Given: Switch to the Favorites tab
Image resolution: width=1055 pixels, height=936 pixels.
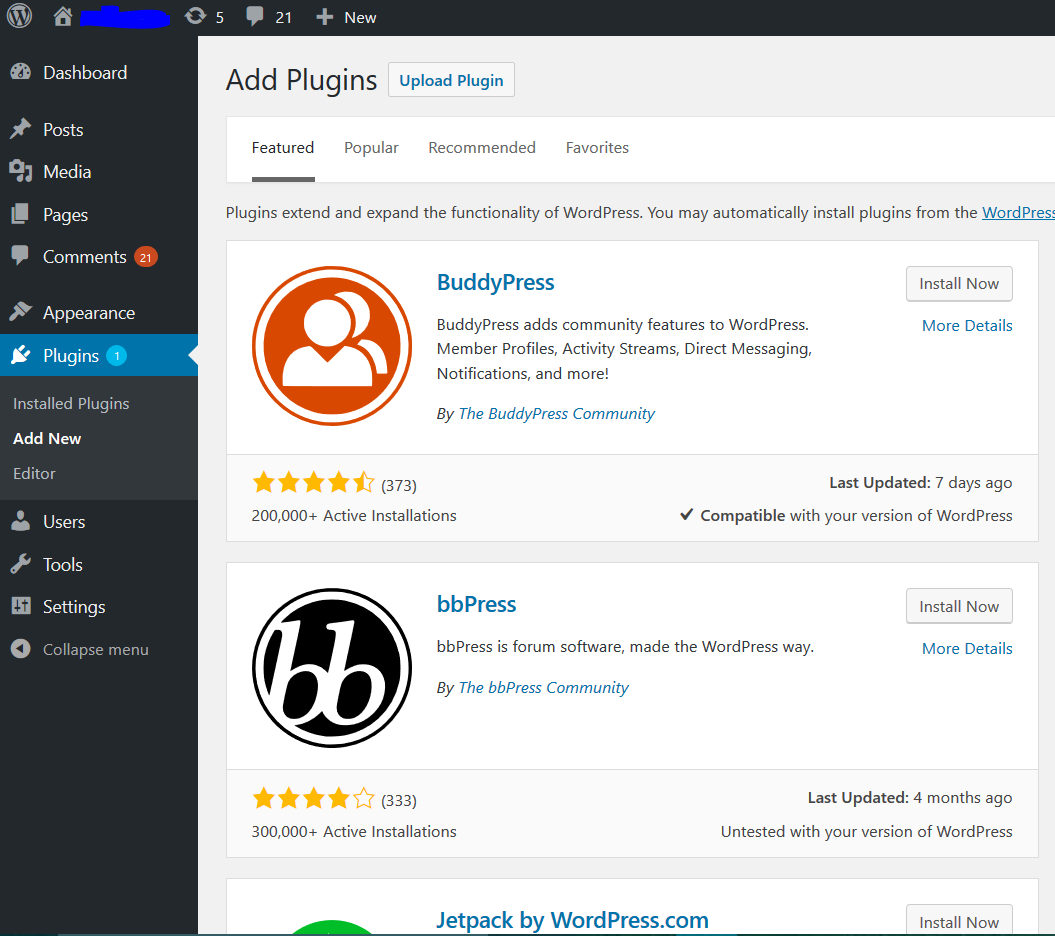Looking at the screenshot, I should 597,148.
